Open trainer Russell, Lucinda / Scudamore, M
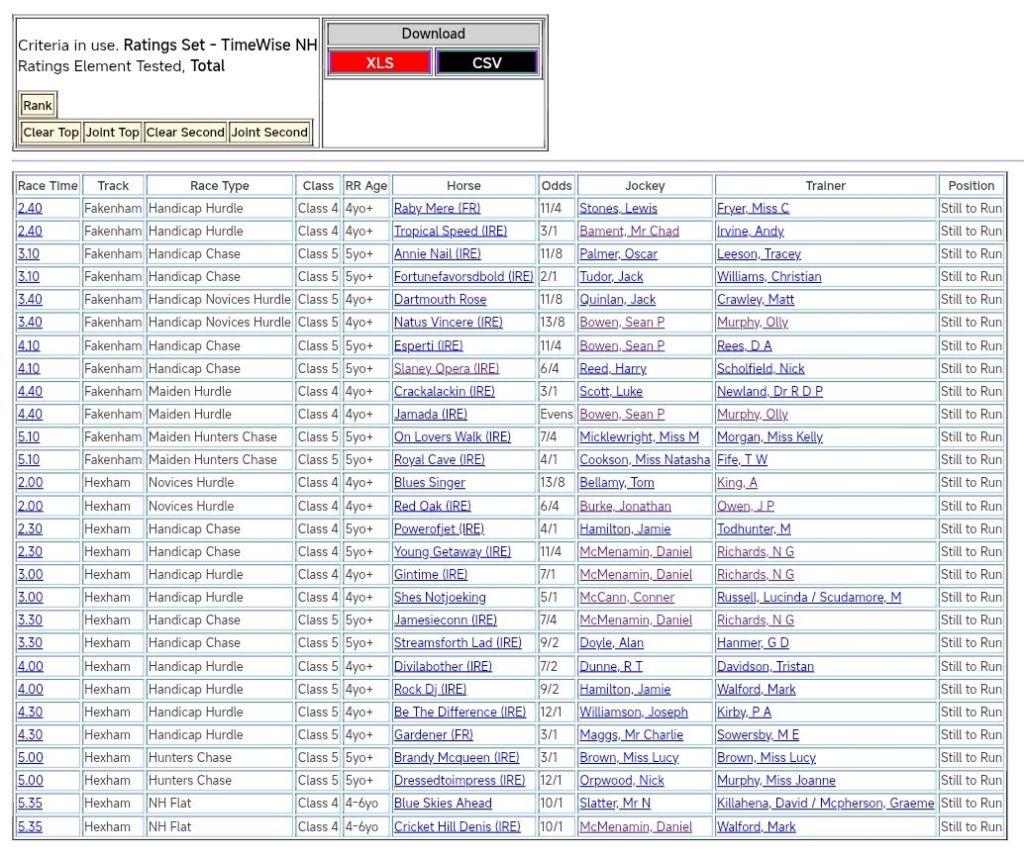This screenshot has height=858, width=1024. 808,597
